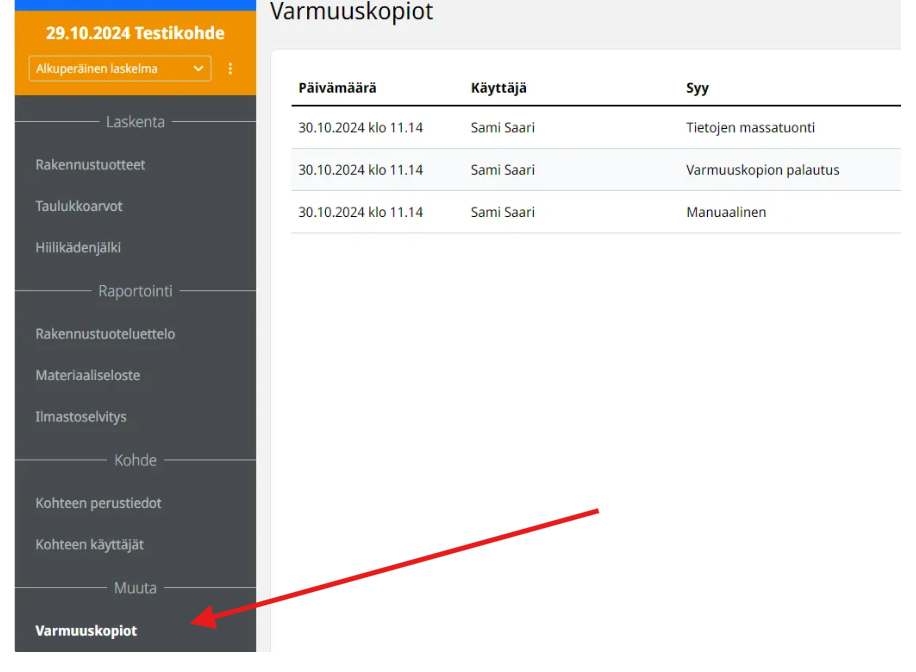
Task: Select the Tietojen massatuonti backup row
Action: (x=596, y=127)
